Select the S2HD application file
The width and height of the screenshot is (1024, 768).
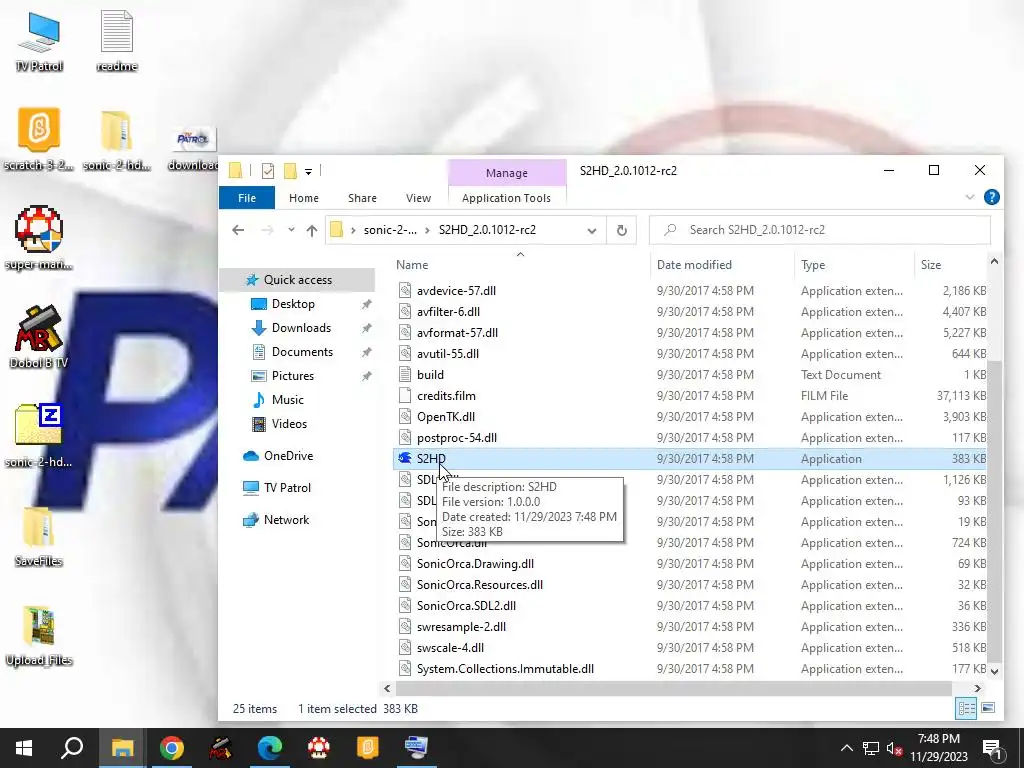coord(431,458)
